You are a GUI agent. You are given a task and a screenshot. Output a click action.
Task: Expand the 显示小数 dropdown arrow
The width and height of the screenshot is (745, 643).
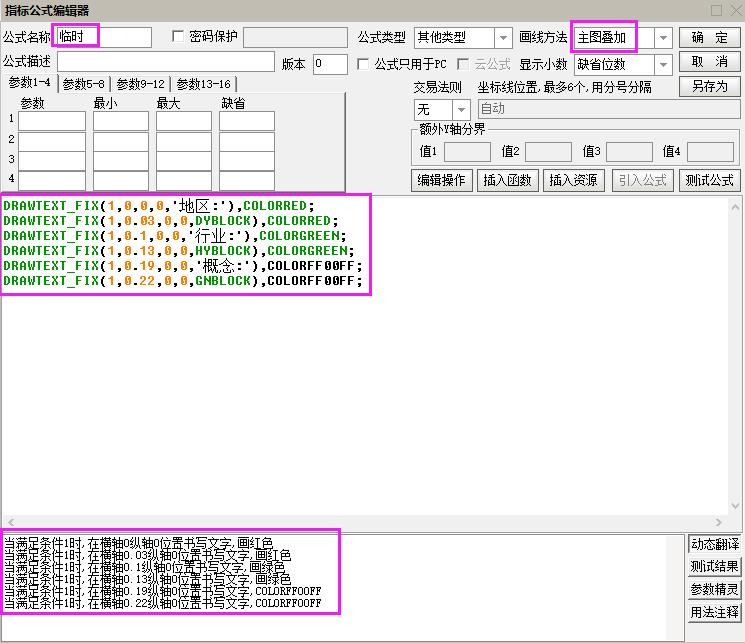coord(663,65)
